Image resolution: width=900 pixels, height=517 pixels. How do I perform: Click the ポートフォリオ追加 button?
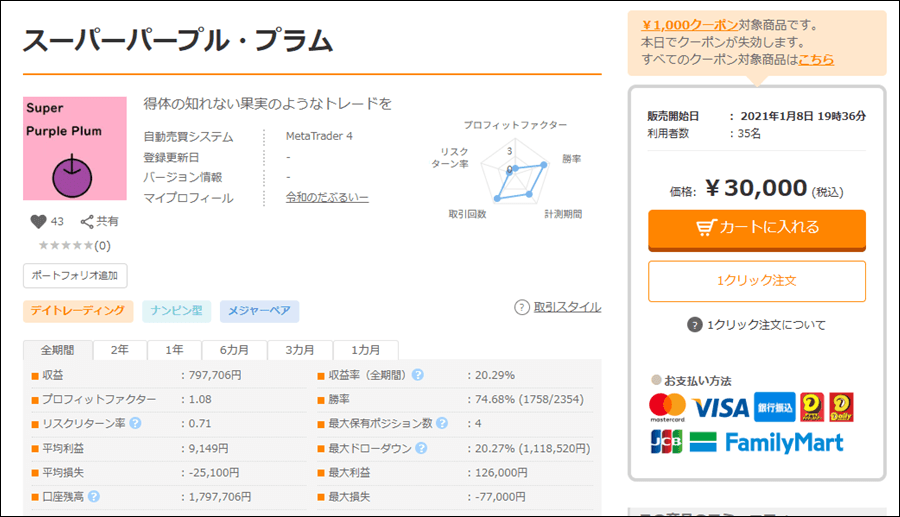[x=75, y=275]
